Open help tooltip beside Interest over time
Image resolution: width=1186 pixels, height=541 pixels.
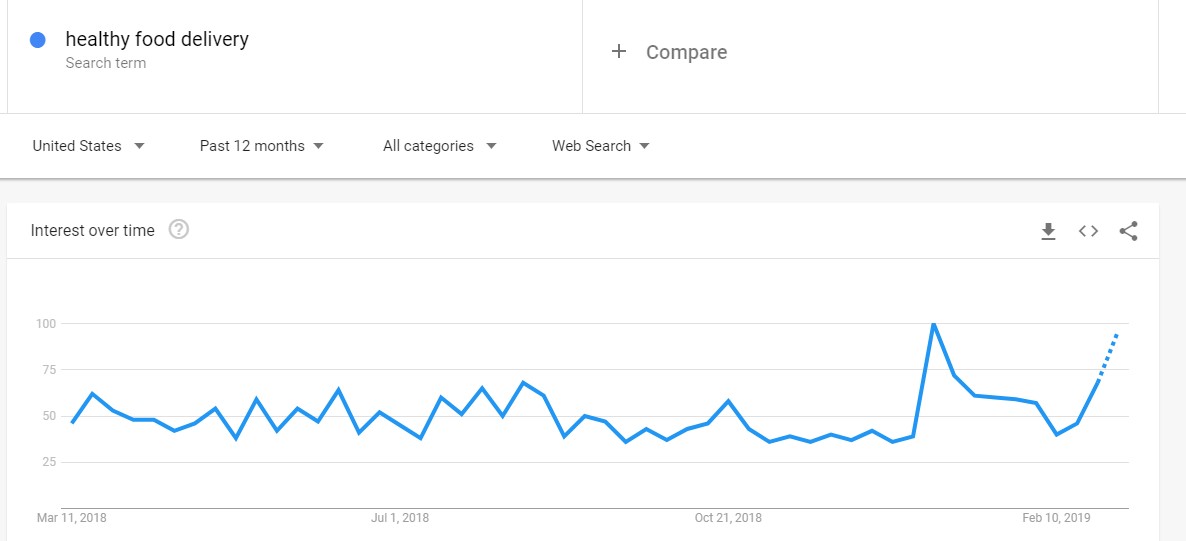(x=179, y=229)
